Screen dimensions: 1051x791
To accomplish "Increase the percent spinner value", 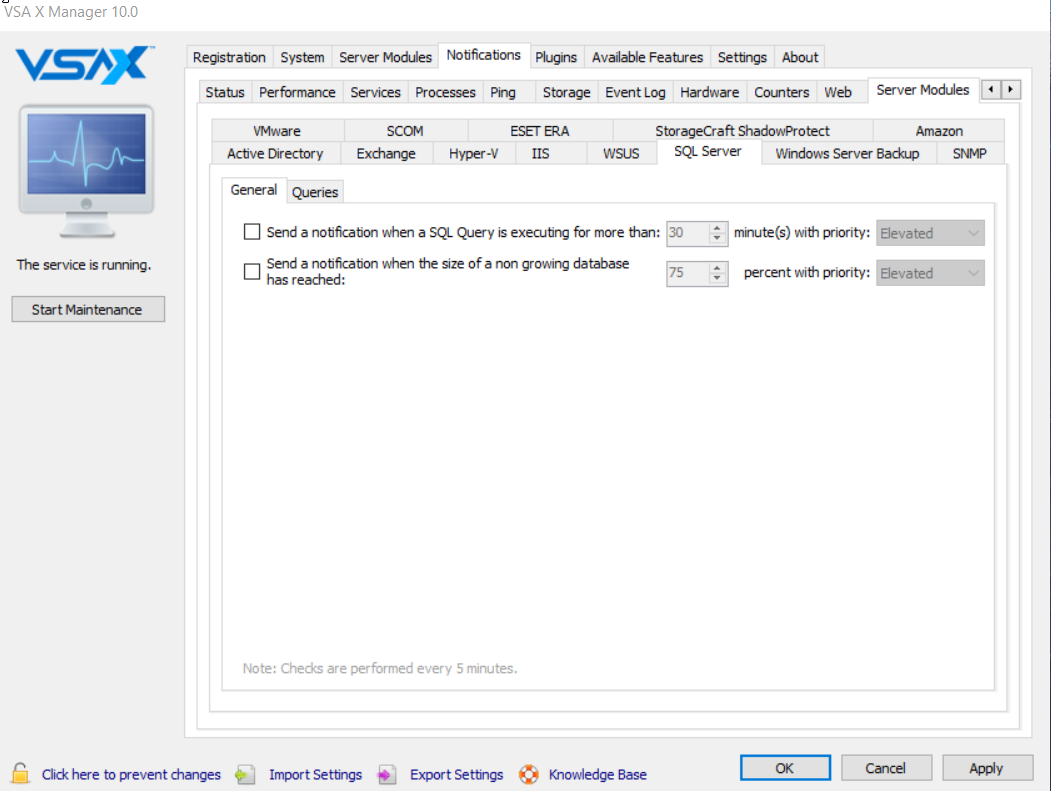I will pos(717,267).
